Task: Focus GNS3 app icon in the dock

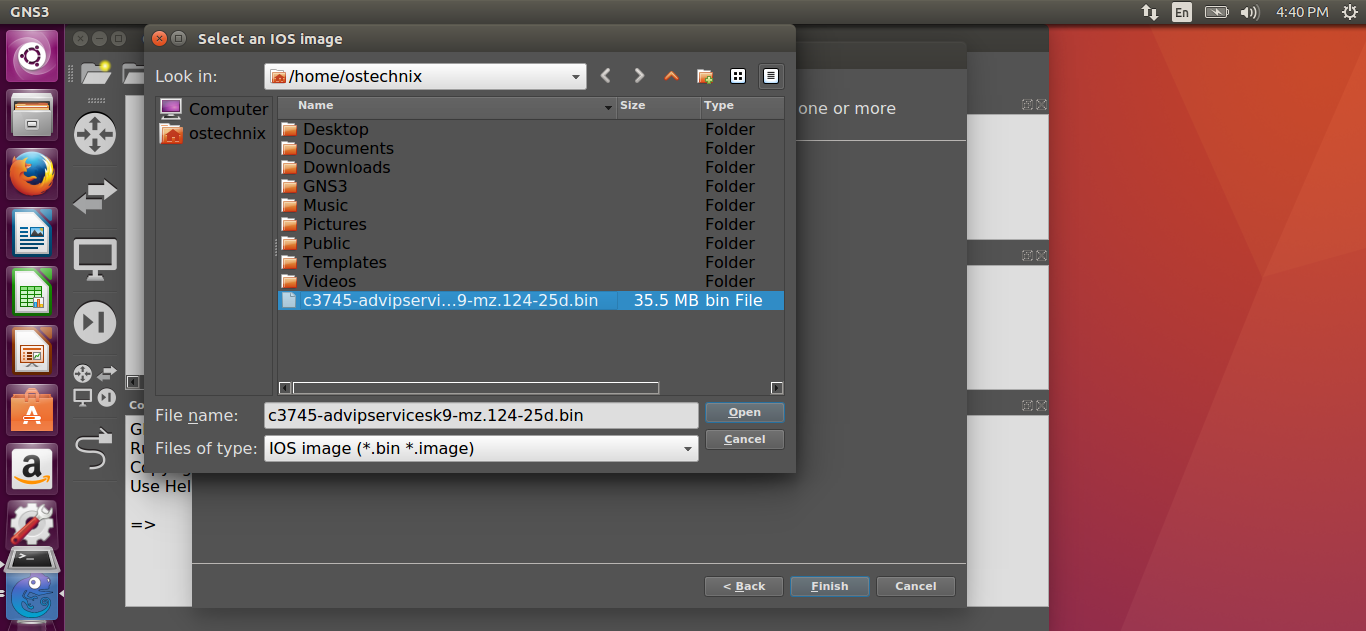Action: click(32, 595)
